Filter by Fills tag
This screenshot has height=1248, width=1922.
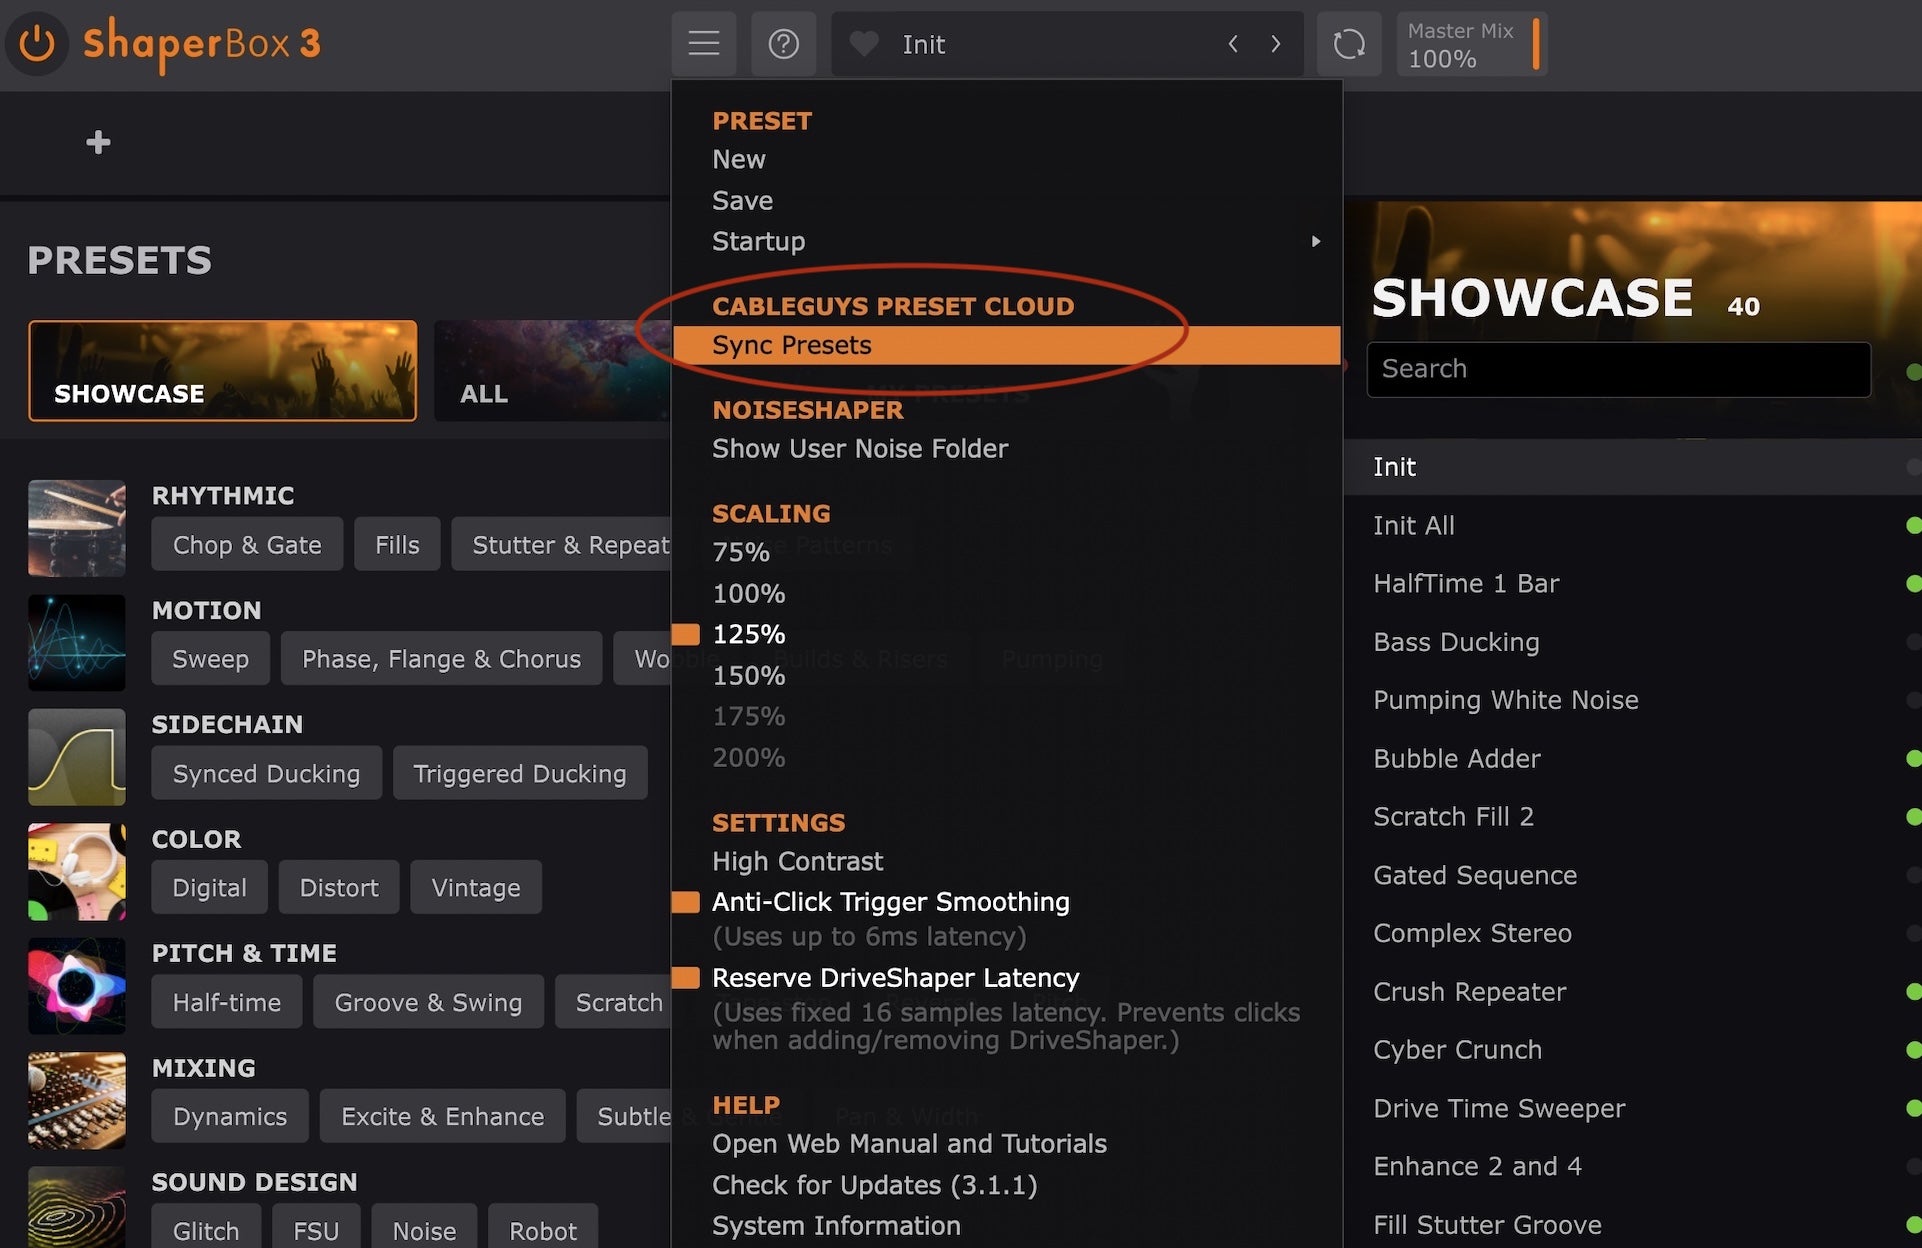[397, 544]
